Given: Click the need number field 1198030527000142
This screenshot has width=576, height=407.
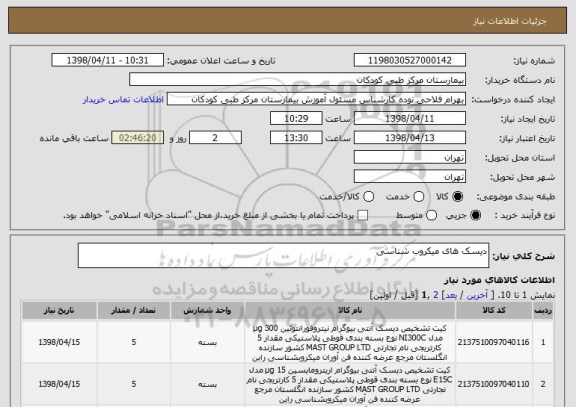Looking at the screenshot, I should coord(410,60).
